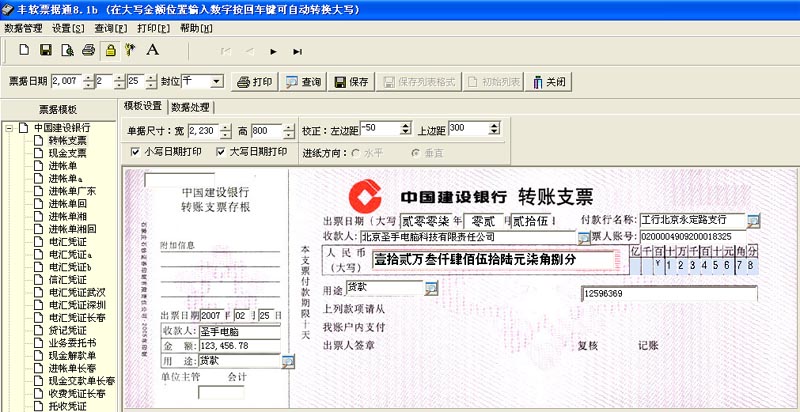Select 信汇凭证 template in tree

click(x=67, y=279)
